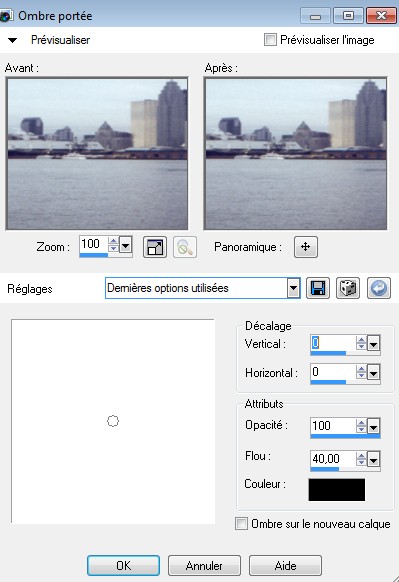This screenshot has width=399, height=582.
Task: Collapse the Prévisualiser disclosure triangle
Action: [12, 40]
